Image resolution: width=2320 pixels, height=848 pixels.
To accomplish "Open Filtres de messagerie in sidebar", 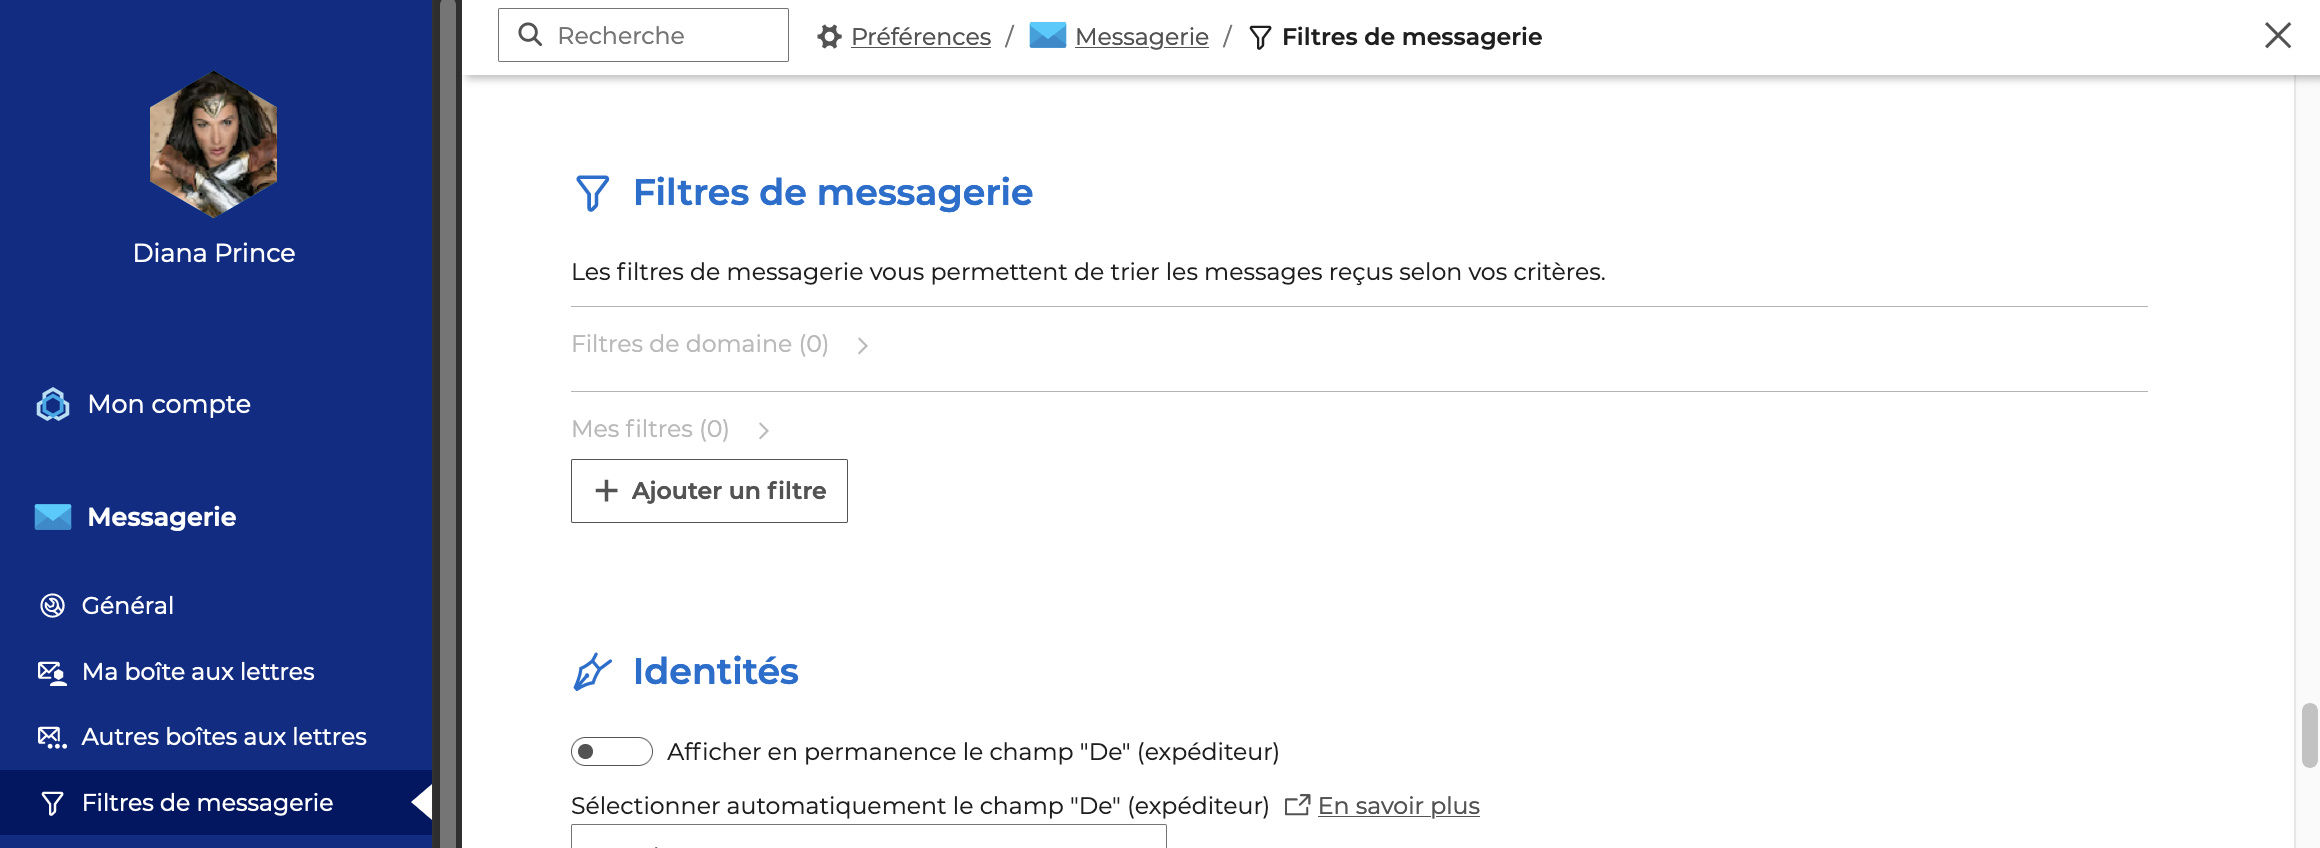I will [207, 802].
